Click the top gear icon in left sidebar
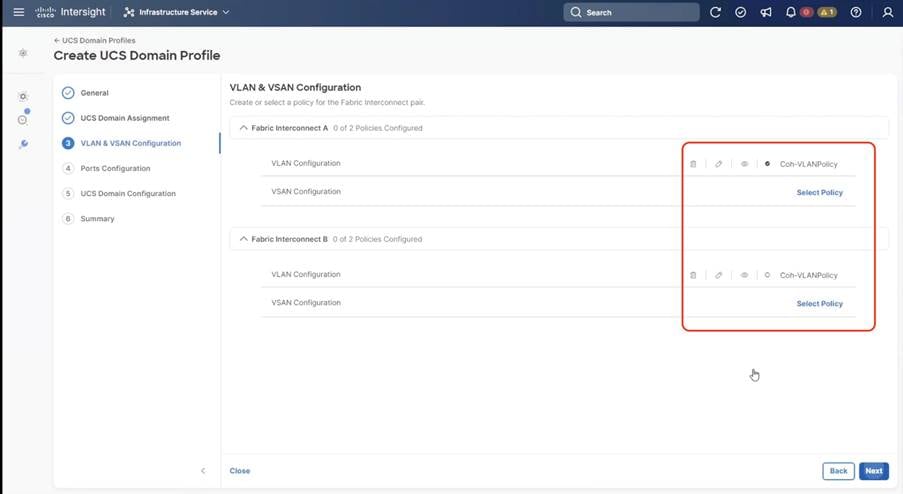903x494 pixels. coord(23,53)
